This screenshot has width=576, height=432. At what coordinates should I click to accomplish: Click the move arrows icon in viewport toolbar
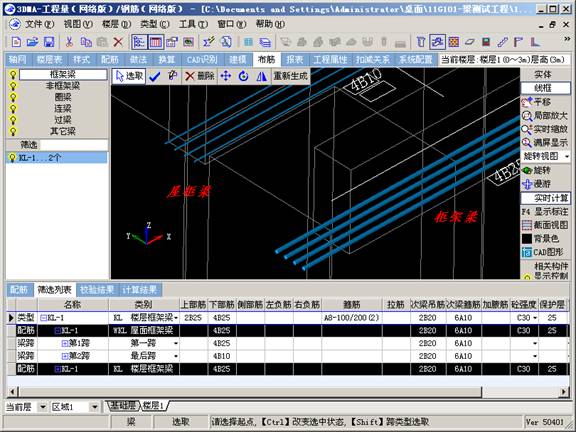click(x=226, y=76)
